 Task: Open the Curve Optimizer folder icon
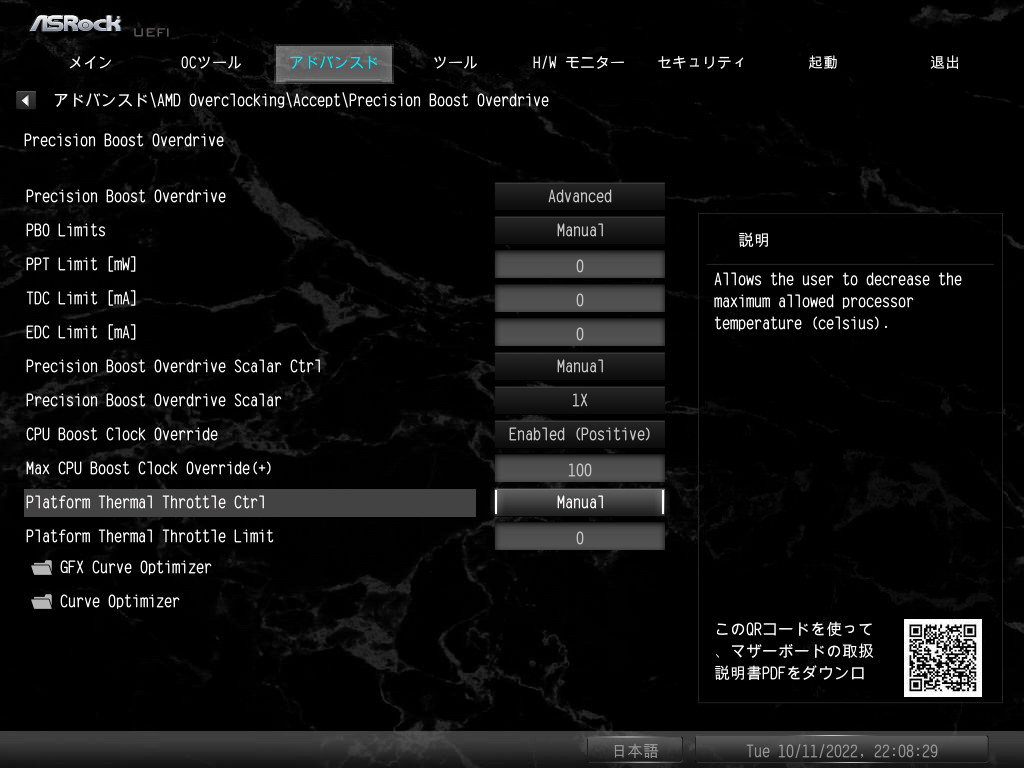[42, 601]
